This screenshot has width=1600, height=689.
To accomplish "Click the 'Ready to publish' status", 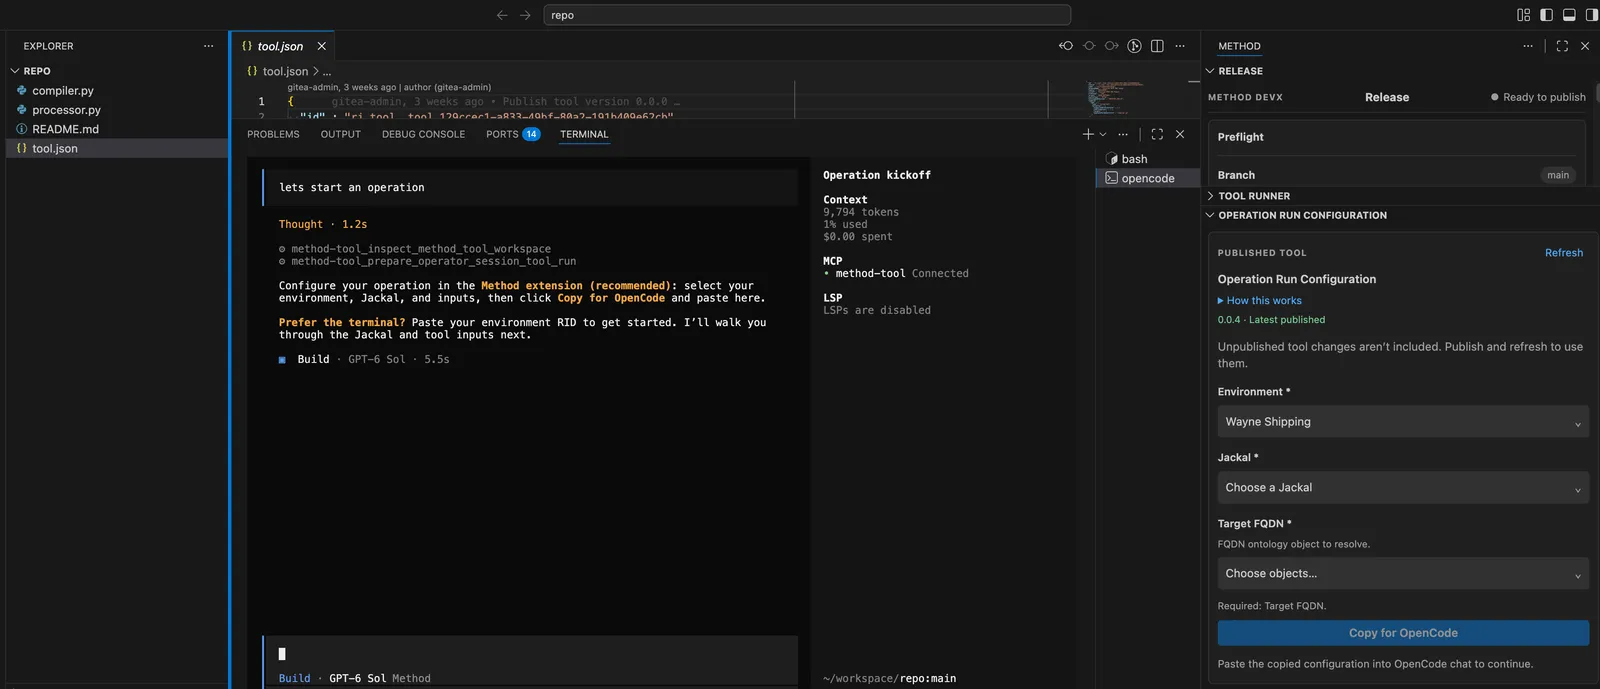I will point(1538,97).
